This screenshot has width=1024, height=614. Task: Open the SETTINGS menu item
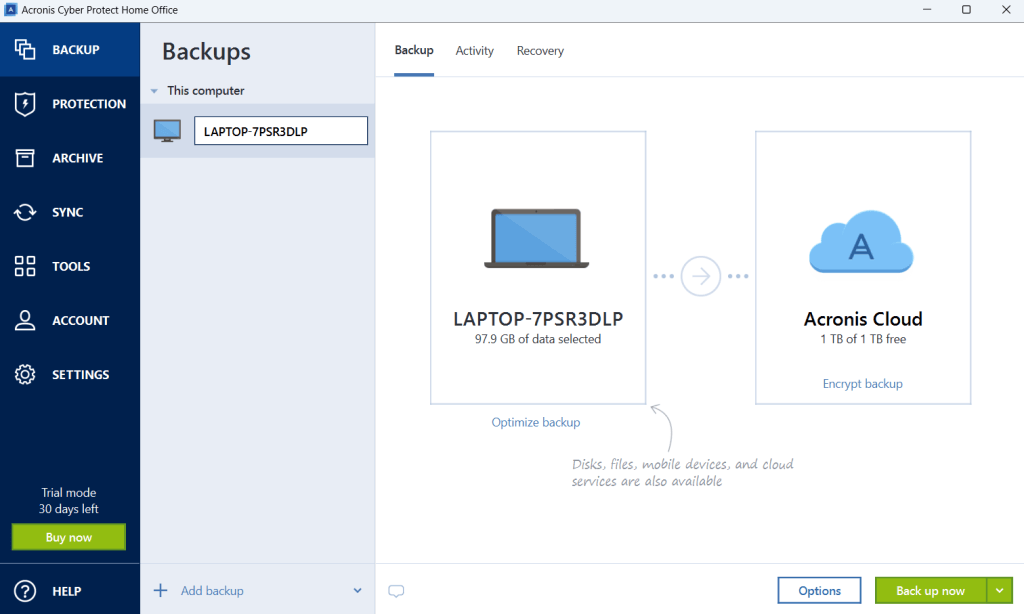tap(70, 375)
